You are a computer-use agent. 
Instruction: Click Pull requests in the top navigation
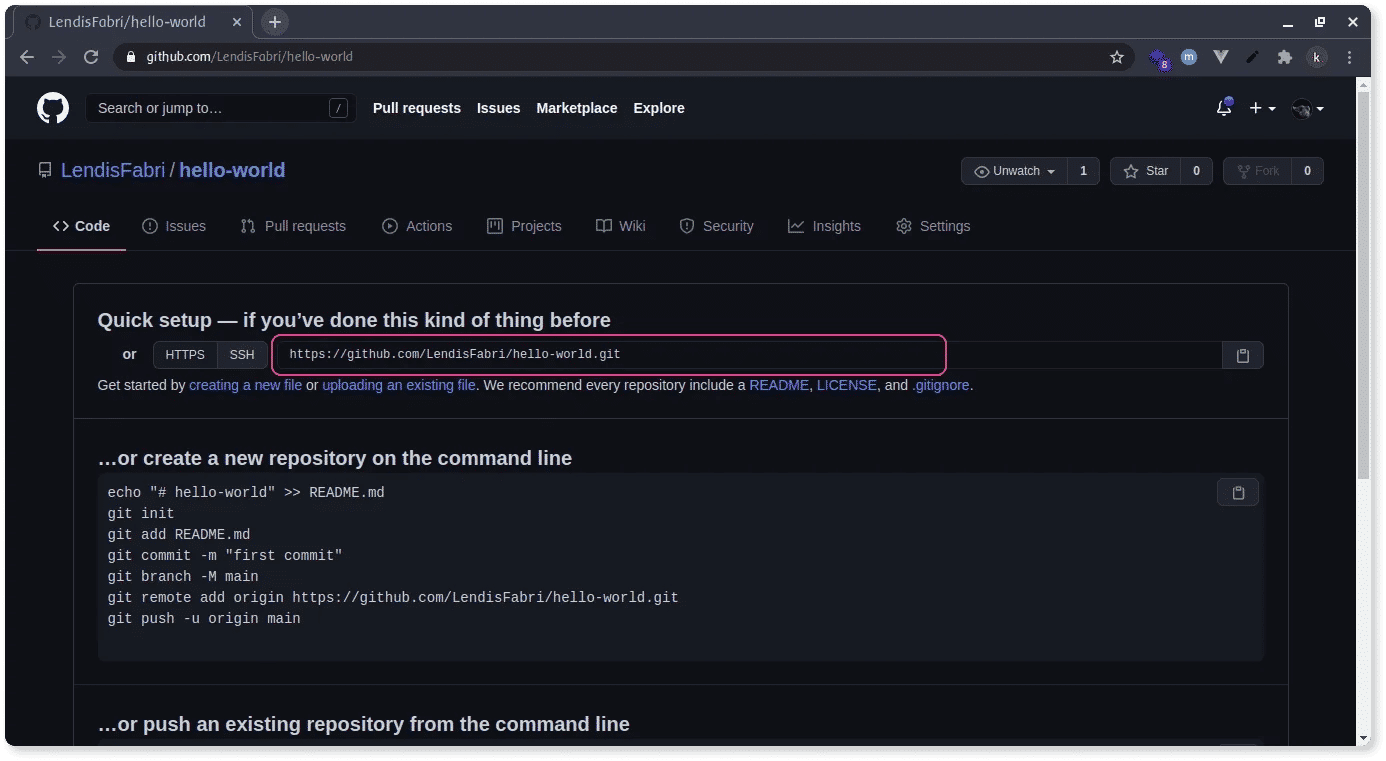pyautogui.click(x=417, y=108)
